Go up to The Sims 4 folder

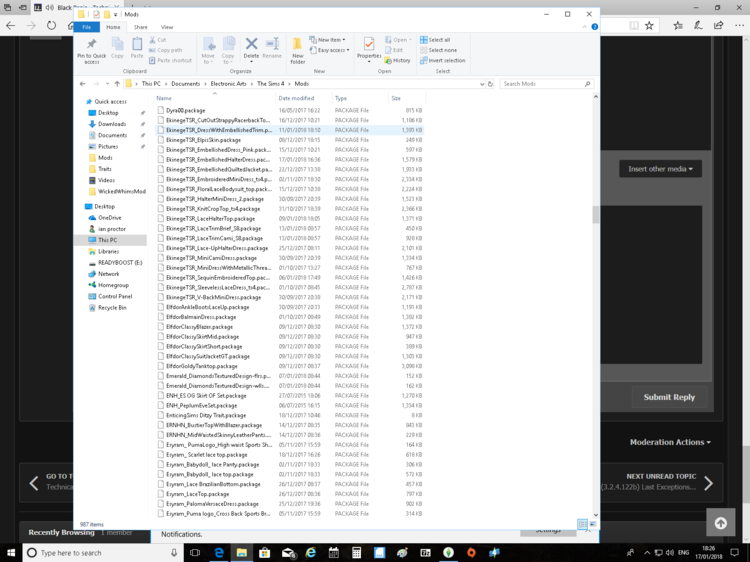pyautogui.click(x=117, y=84)
